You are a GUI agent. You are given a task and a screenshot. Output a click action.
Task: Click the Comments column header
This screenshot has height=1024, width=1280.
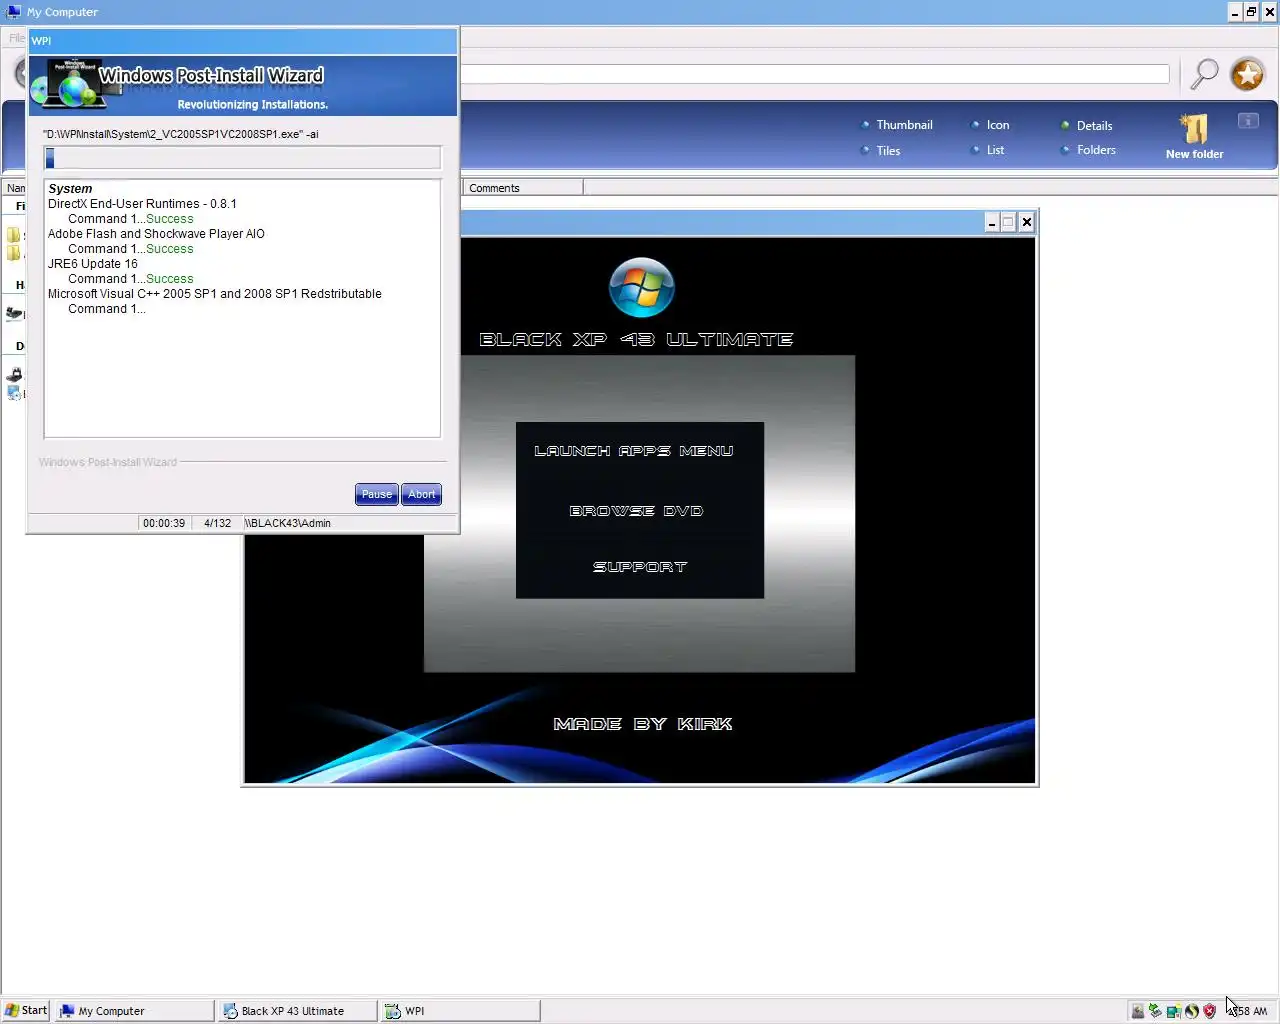(522, 188)
